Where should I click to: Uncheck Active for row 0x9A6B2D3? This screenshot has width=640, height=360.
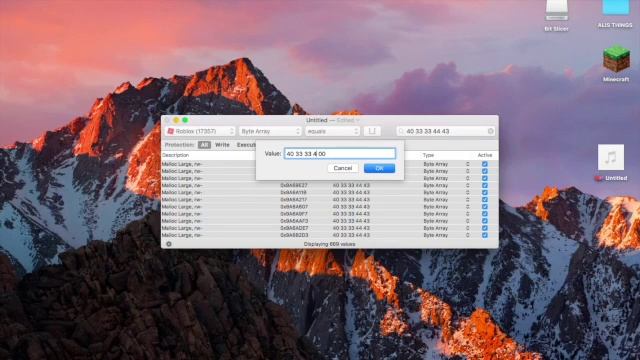pos(484,235)
